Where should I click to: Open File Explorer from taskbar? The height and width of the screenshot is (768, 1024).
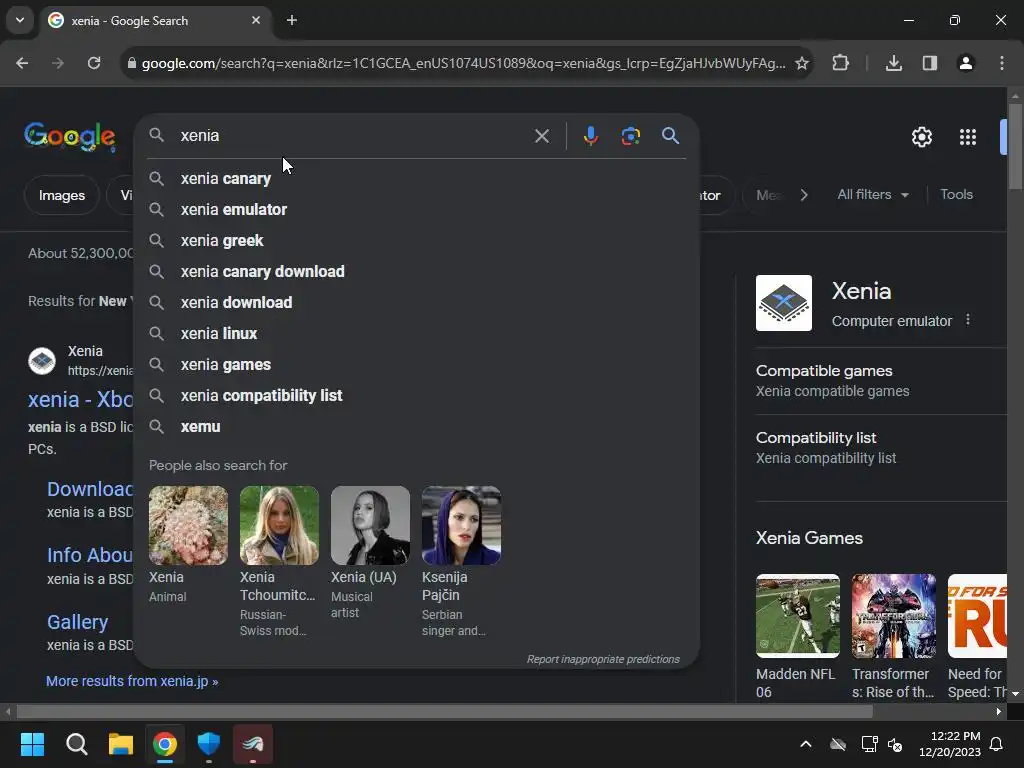coord(121,744)
